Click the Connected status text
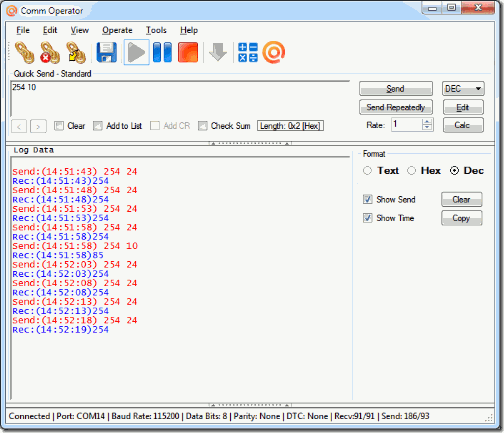The width and height of the screenshot is (504, 433). tap(29, 416)
